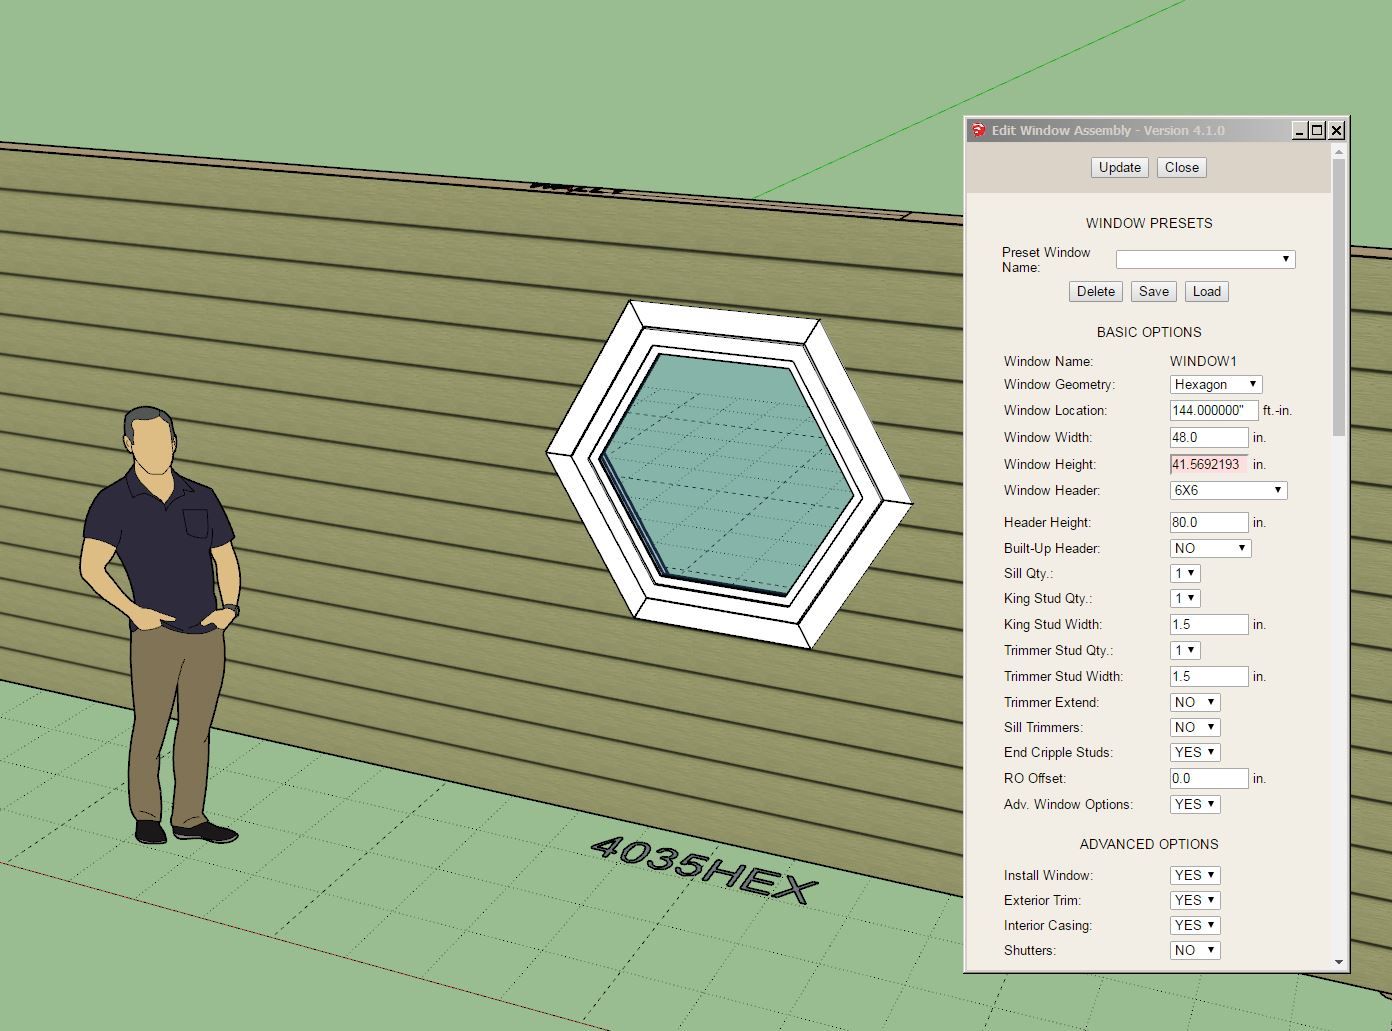Click the 4035HEX text label on ground
Viewport: 1392px width, 1031px height.
click(x=705, y=872)
